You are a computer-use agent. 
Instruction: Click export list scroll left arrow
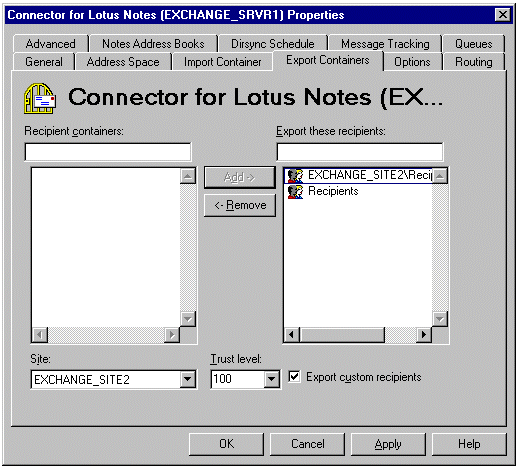tap(292, 334)
